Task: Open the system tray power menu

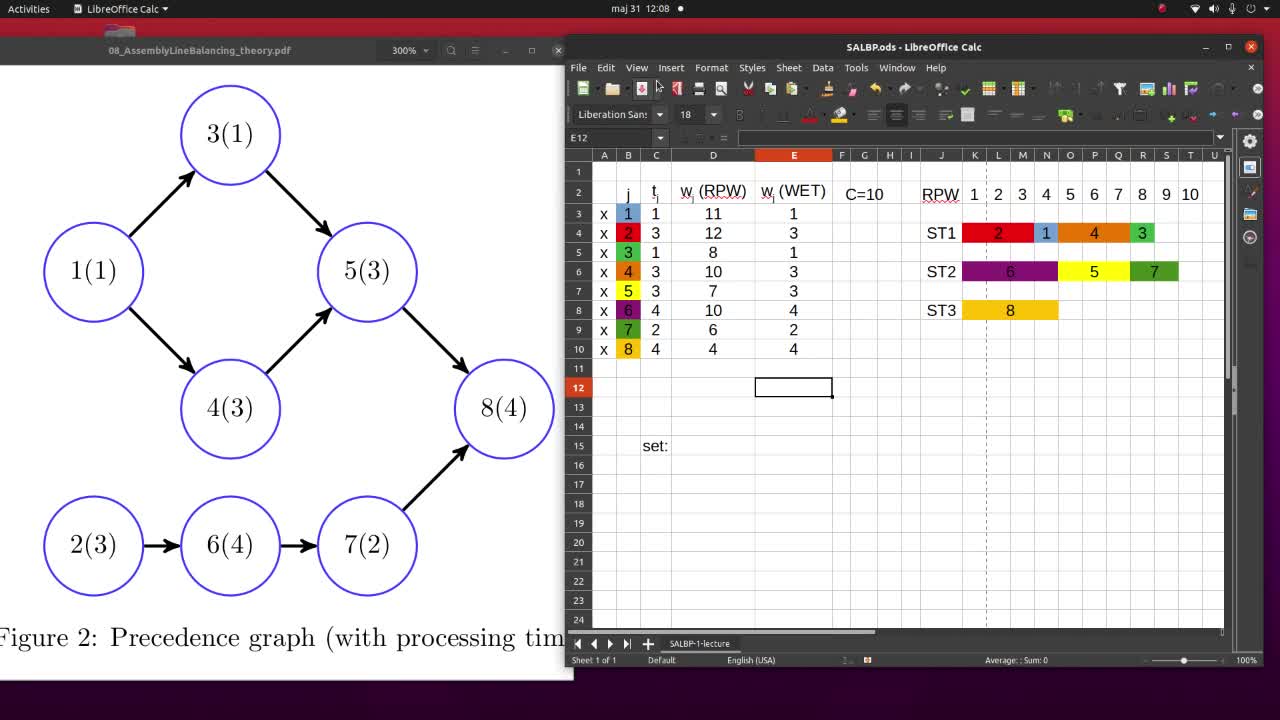Action: pos(1256,9)
